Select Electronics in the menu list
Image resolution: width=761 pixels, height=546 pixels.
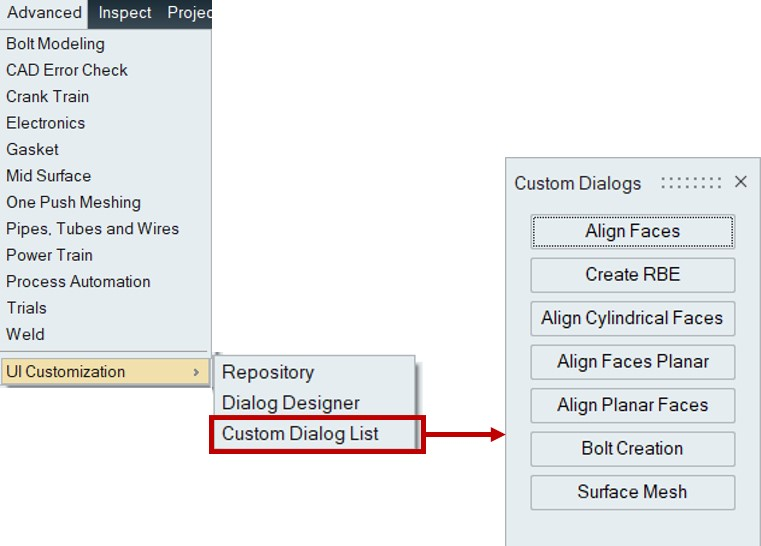[x=45, y=123]
